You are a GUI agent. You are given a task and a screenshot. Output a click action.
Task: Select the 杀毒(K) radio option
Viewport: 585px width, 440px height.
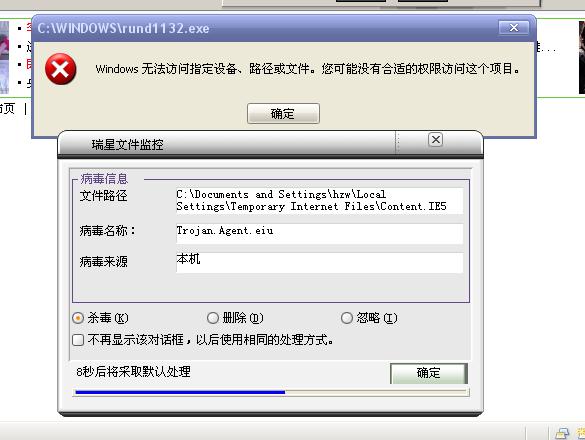pyautogui.click(x=78, y=318)
